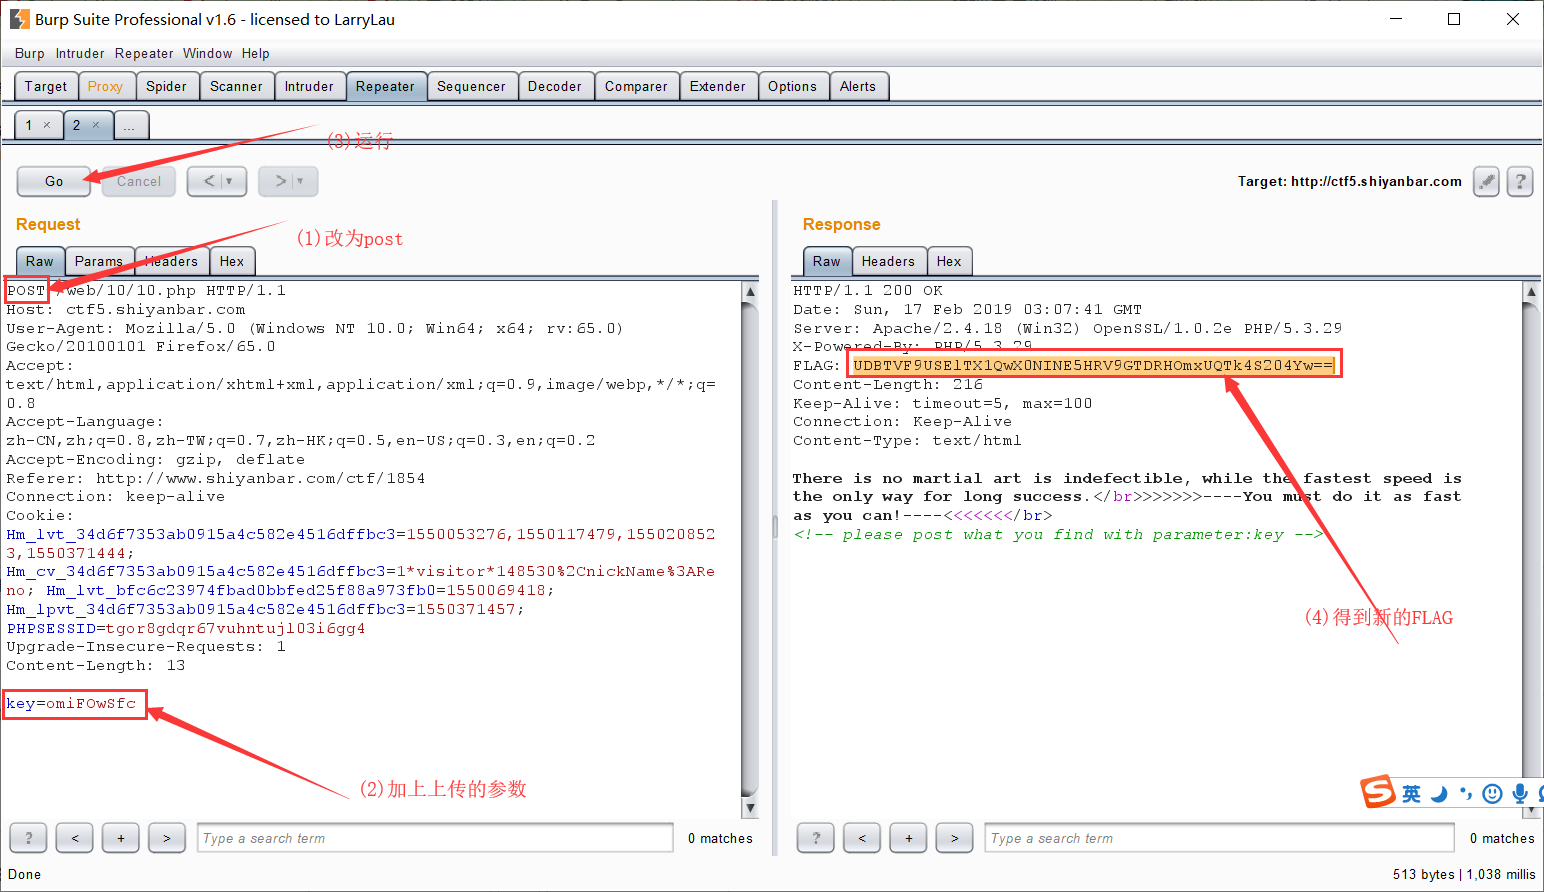Viewport: 1544px width, 892px height.
Task: Show the Request Hex view
Action: 232,261
